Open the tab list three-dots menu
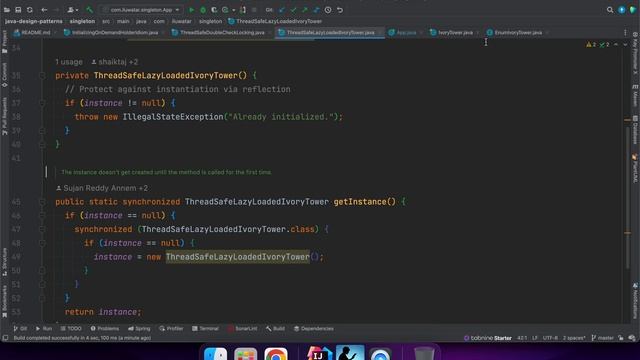The height and width of the screenshot is (360, 640). [x=625, y=33]
